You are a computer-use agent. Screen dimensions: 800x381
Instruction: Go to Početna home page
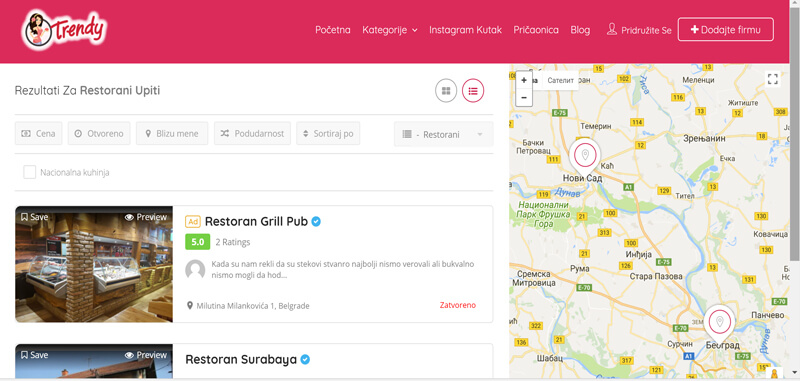333,30
